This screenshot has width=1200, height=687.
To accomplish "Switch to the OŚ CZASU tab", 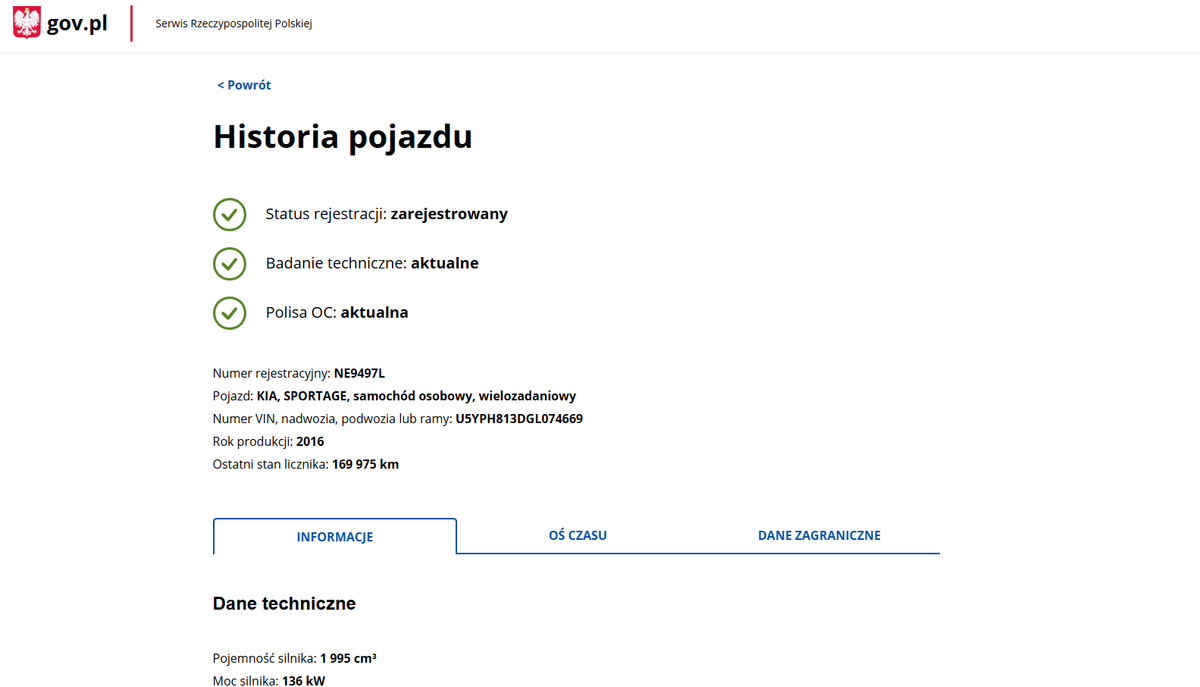I will pyautogui.click(x=577, y=535).
